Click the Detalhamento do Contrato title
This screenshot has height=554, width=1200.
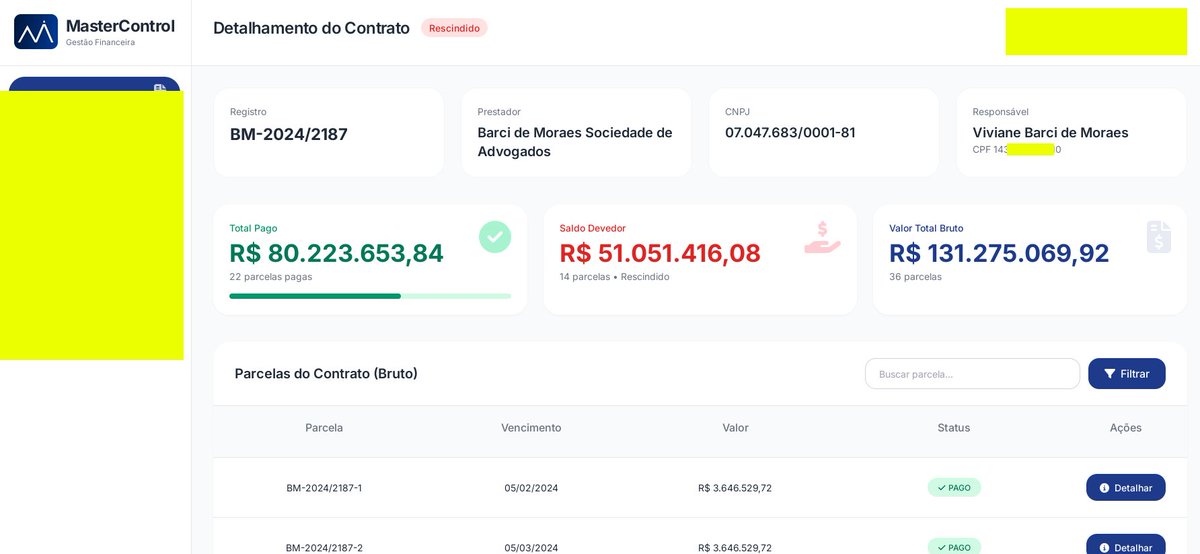pos(311,28)
